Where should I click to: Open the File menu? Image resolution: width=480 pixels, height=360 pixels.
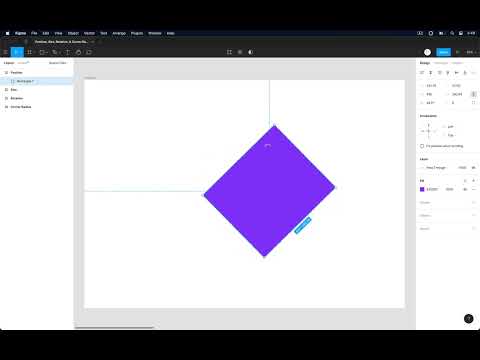coord(34,33)
